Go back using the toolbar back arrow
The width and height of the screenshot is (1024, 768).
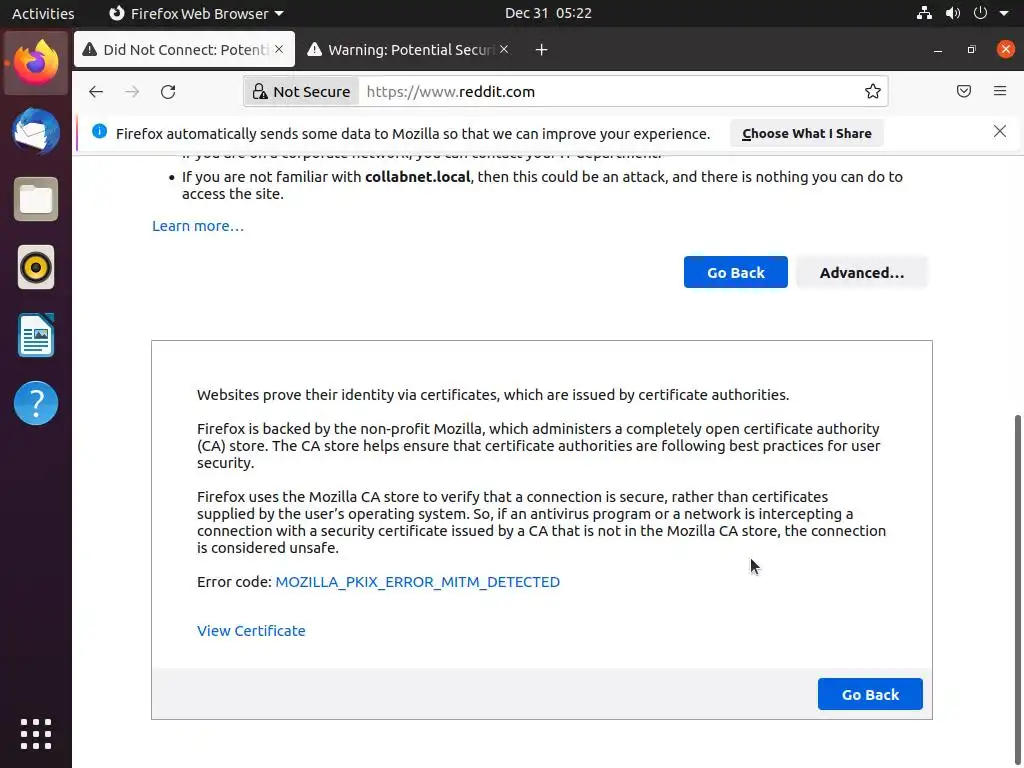[96, 91]
